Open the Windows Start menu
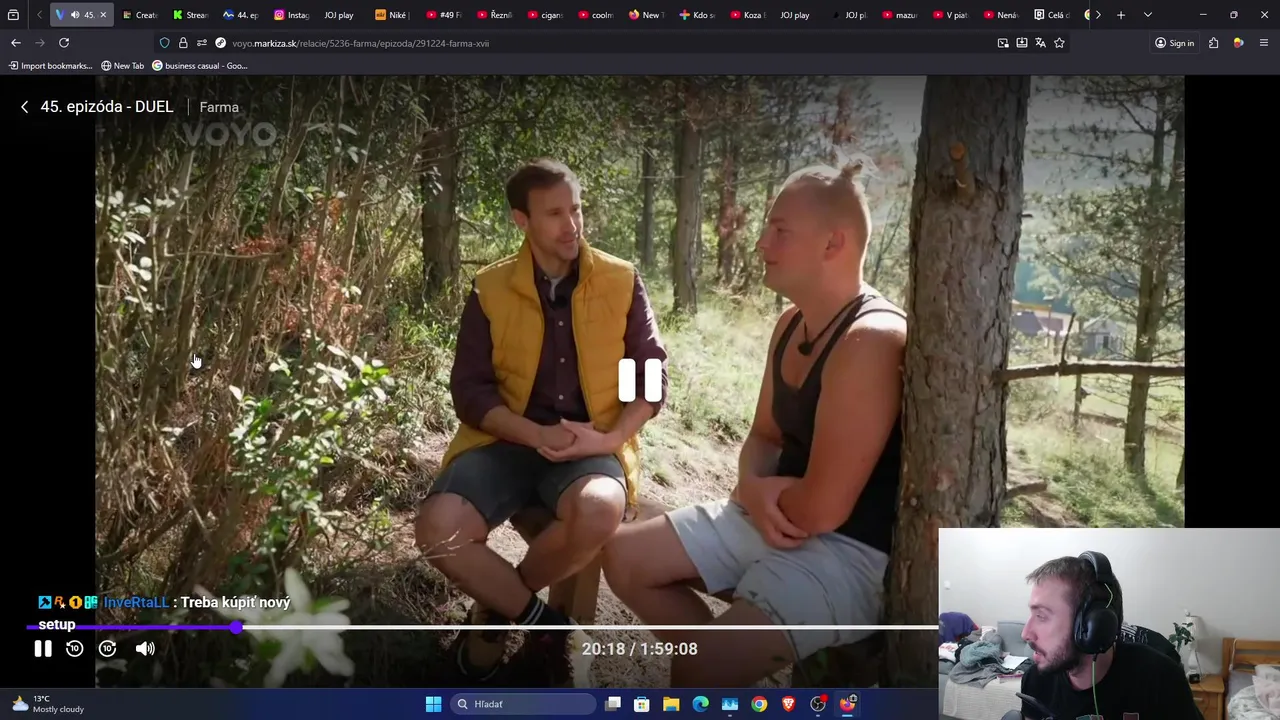This screenshot has width=1280, height=720. (x=433, y=704)
